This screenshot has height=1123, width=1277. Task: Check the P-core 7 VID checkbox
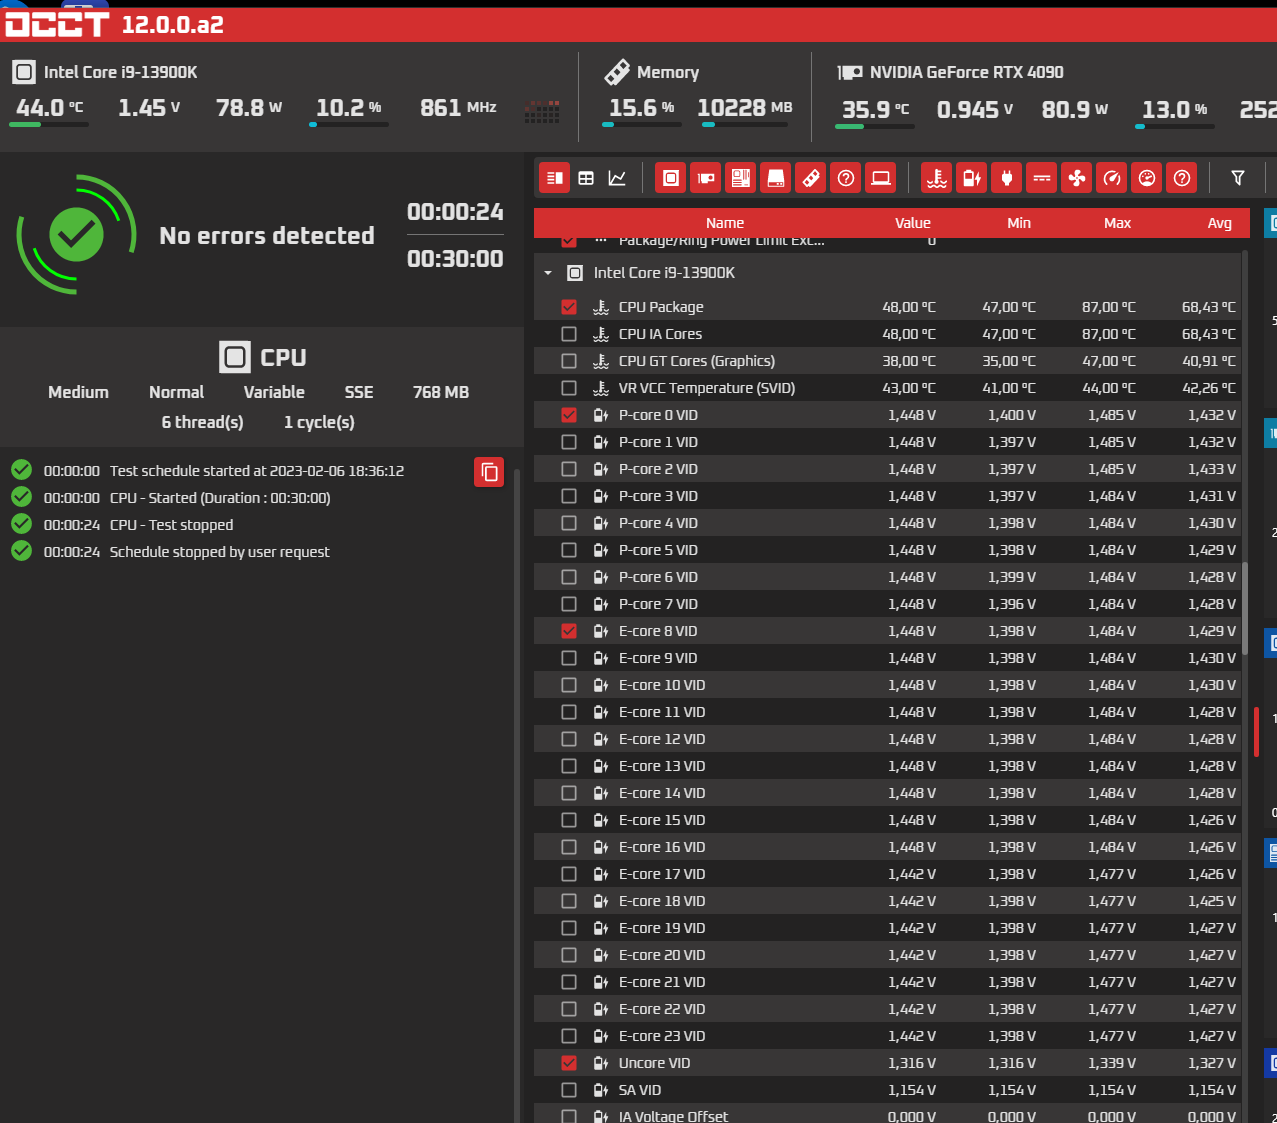(x=569, y=604)
